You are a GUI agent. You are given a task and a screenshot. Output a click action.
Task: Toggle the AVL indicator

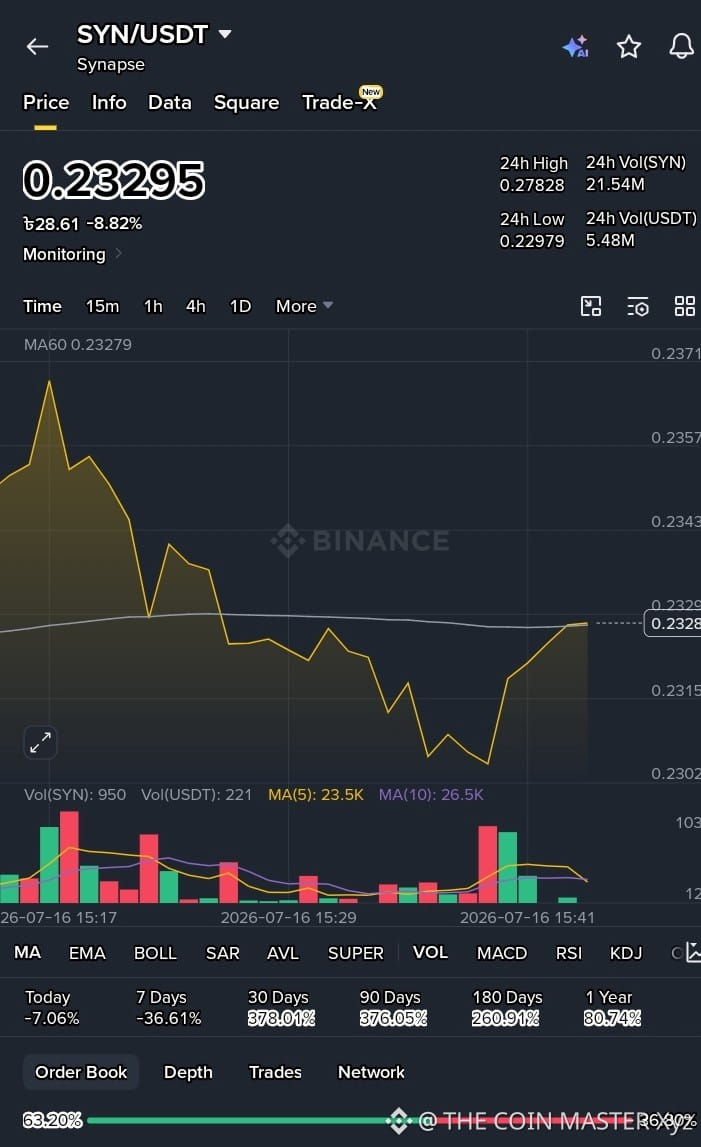pos(282,953)
